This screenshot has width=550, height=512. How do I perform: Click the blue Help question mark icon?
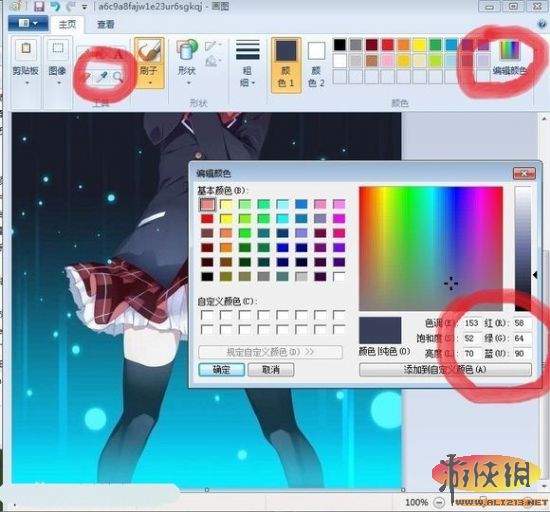click(542, 24)
